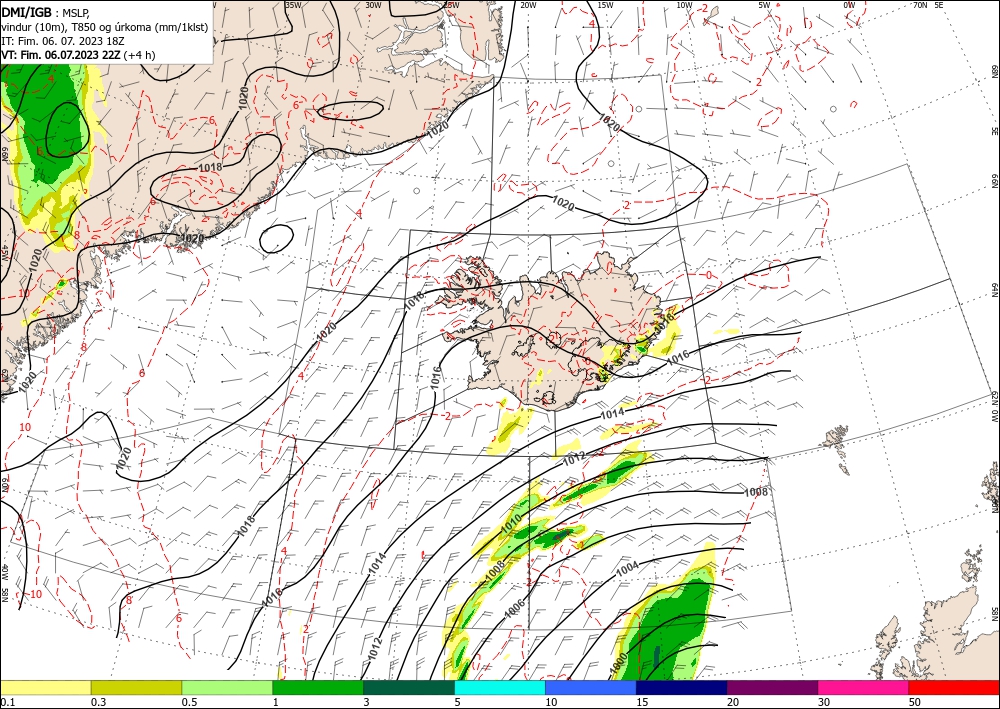1000x709 pixels.
Task: Click the pink 30–50 legend swatch
Action: 864,687
